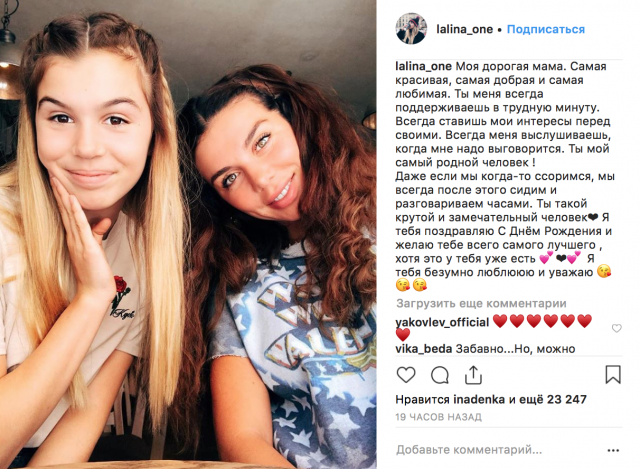The height and width of the screenshot is (469, 640).
Task: Share the post using the share icon
Action: pos(473,375)
